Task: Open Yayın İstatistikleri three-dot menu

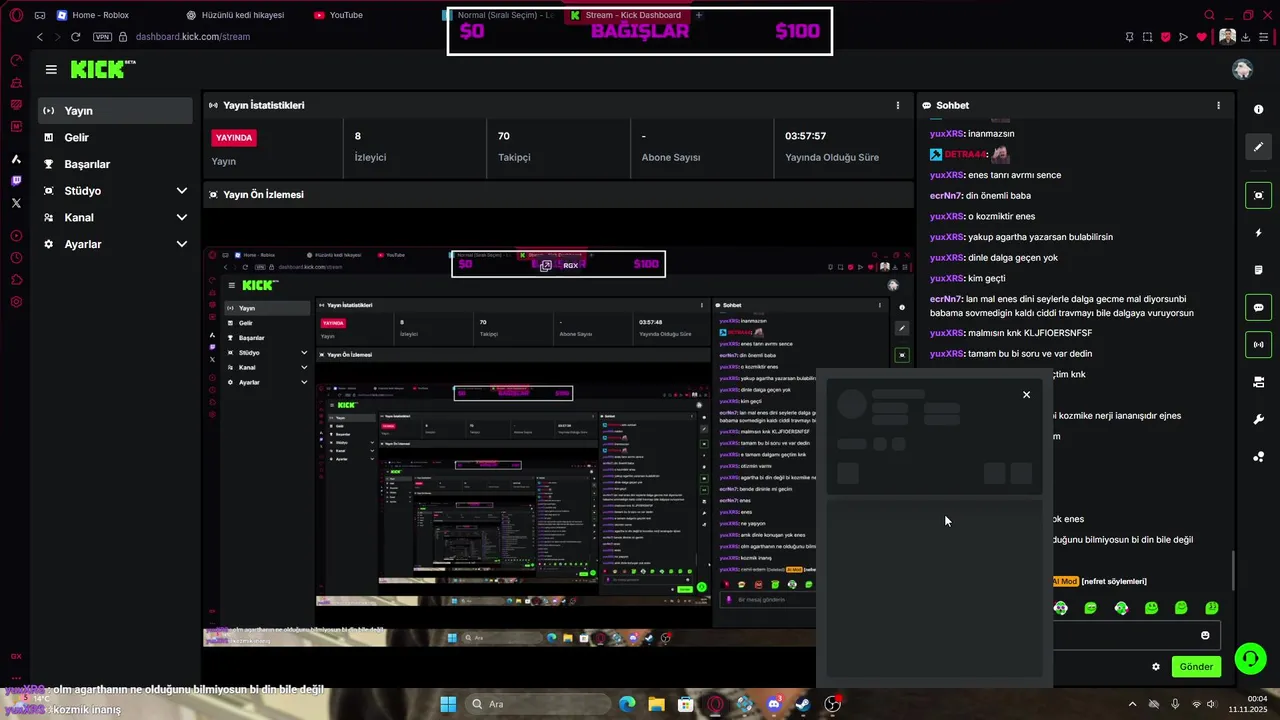Action: [x=897, y=105]
